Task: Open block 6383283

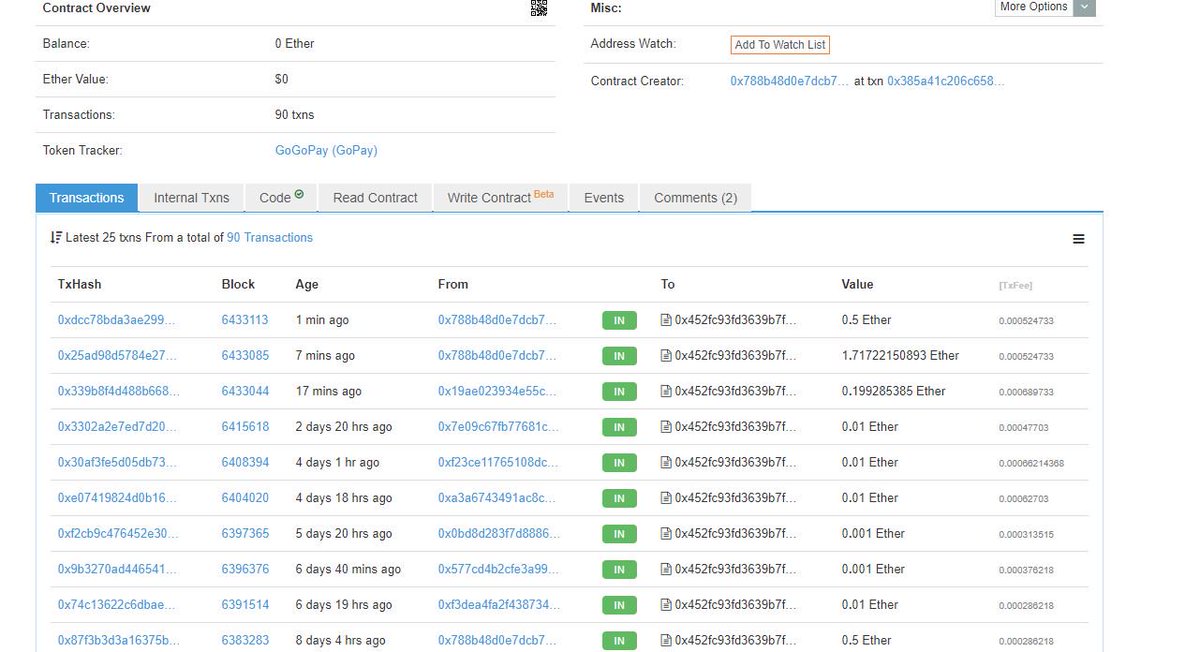Action: click(245, 640)
